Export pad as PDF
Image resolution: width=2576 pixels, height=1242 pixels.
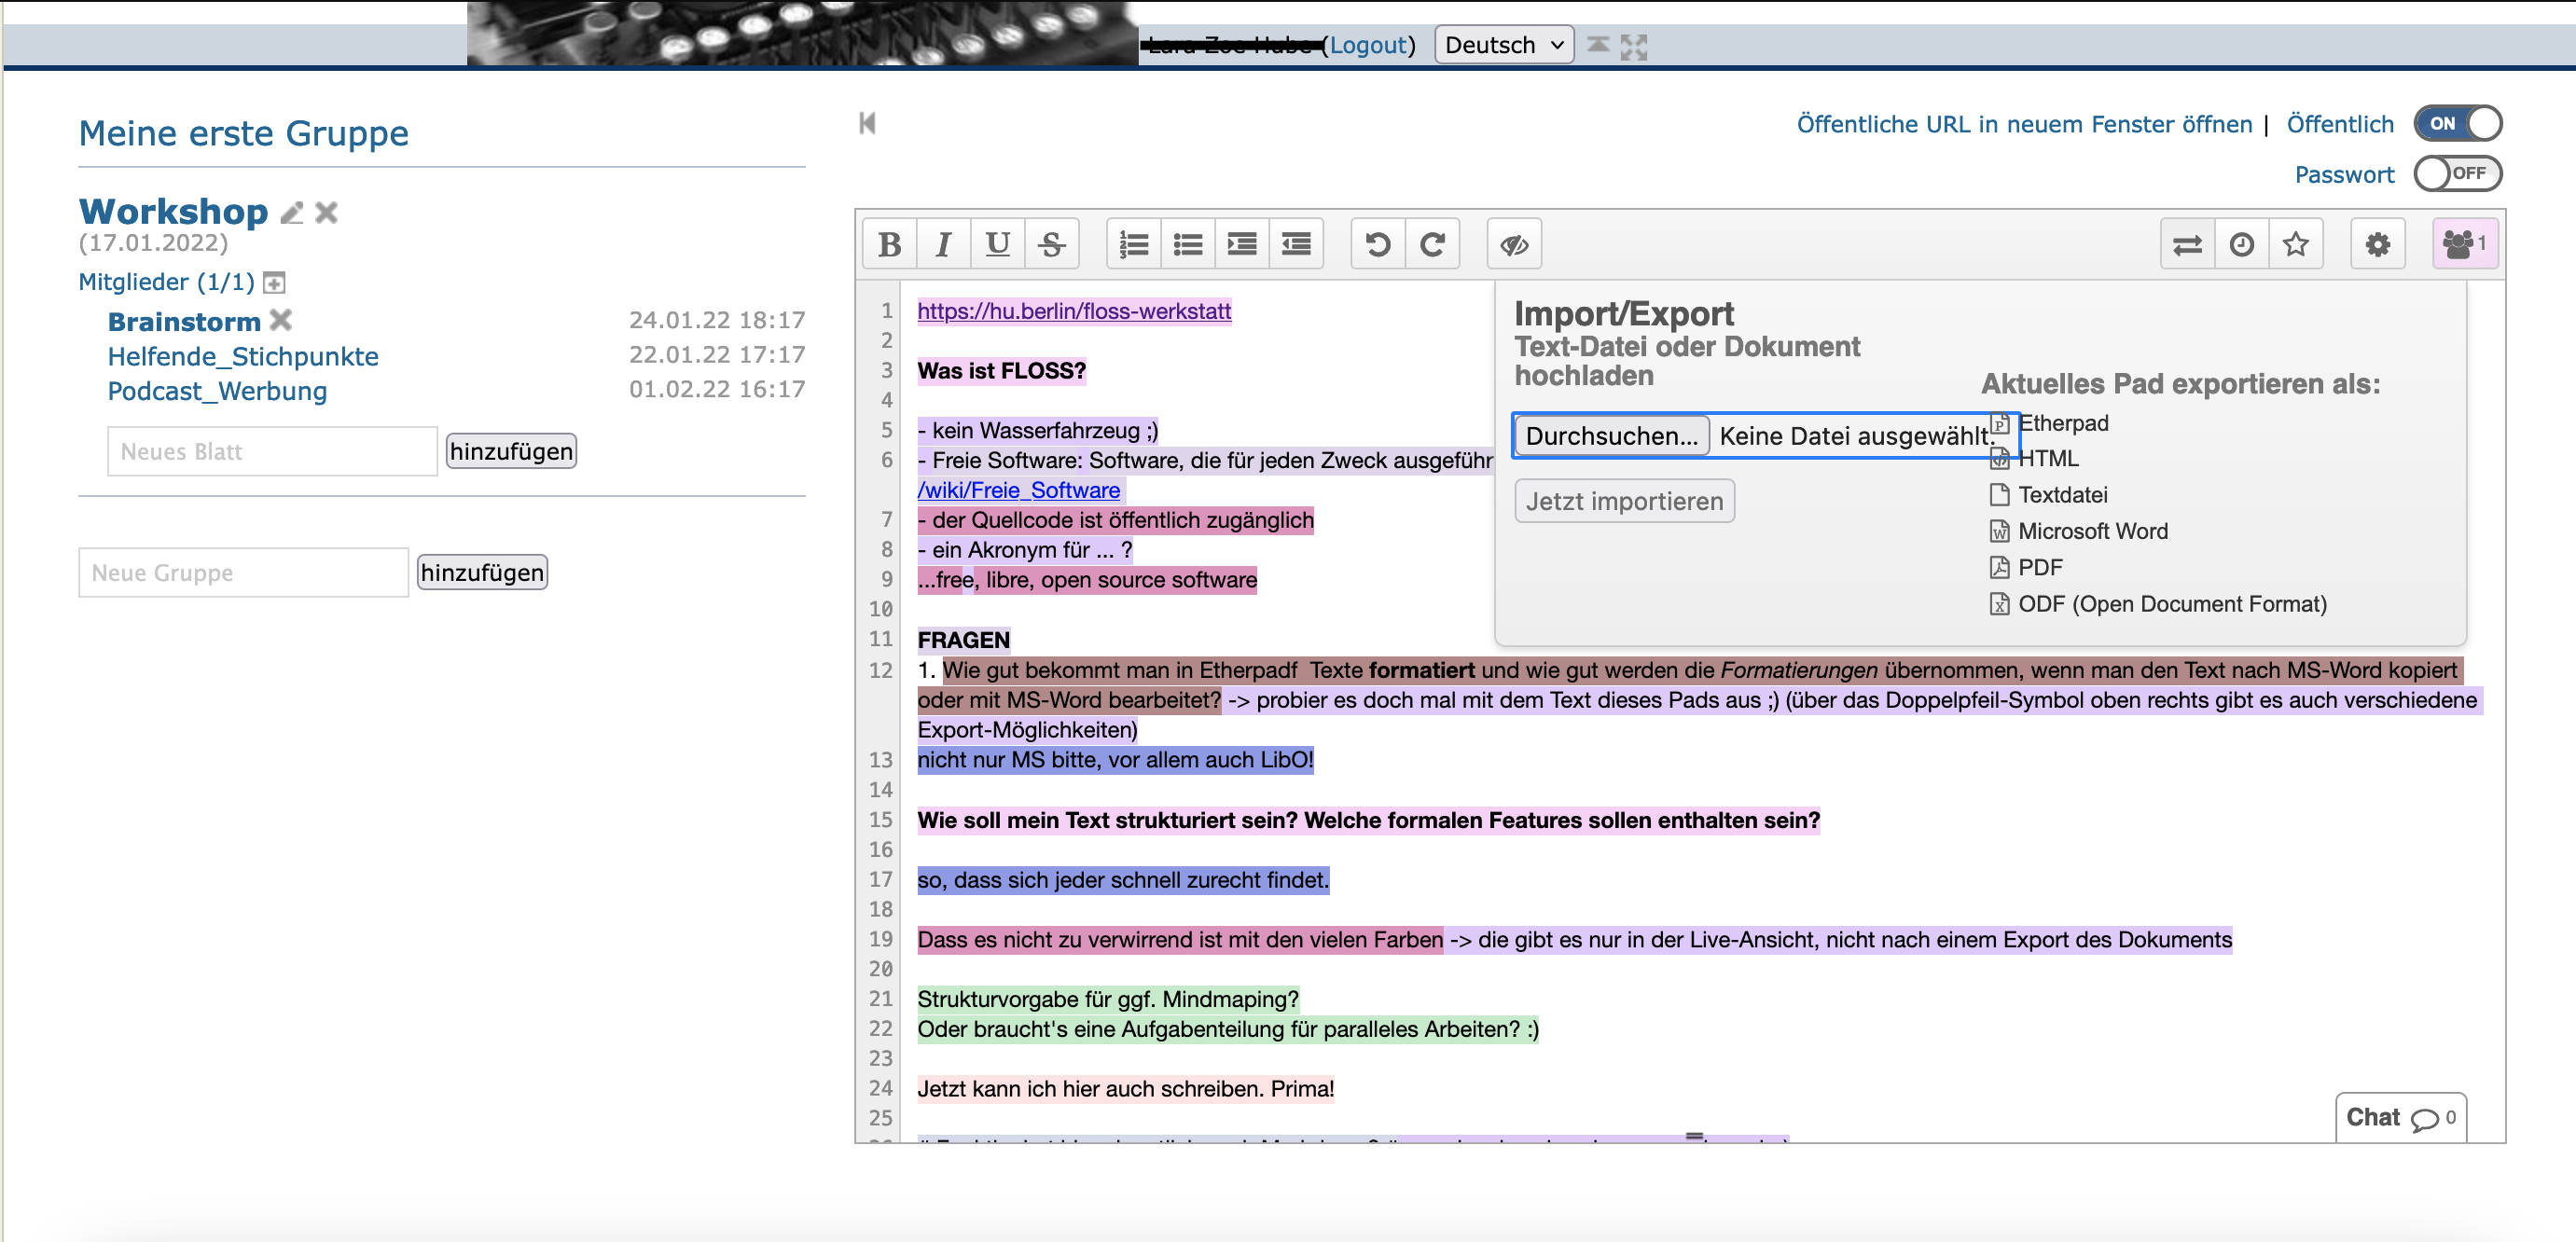coord(2026,567)
